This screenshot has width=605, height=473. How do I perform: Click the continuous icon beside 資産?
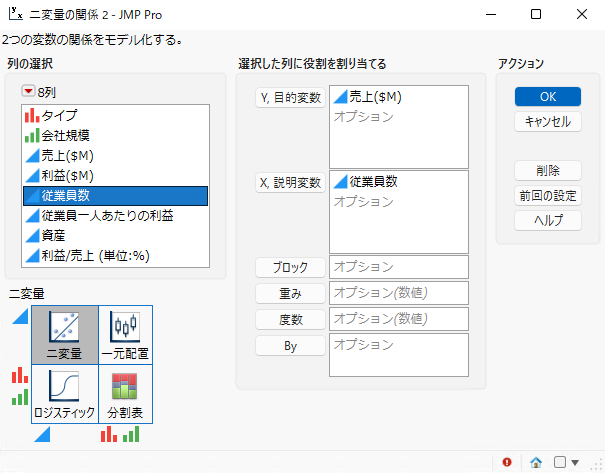tap(32, 236)
